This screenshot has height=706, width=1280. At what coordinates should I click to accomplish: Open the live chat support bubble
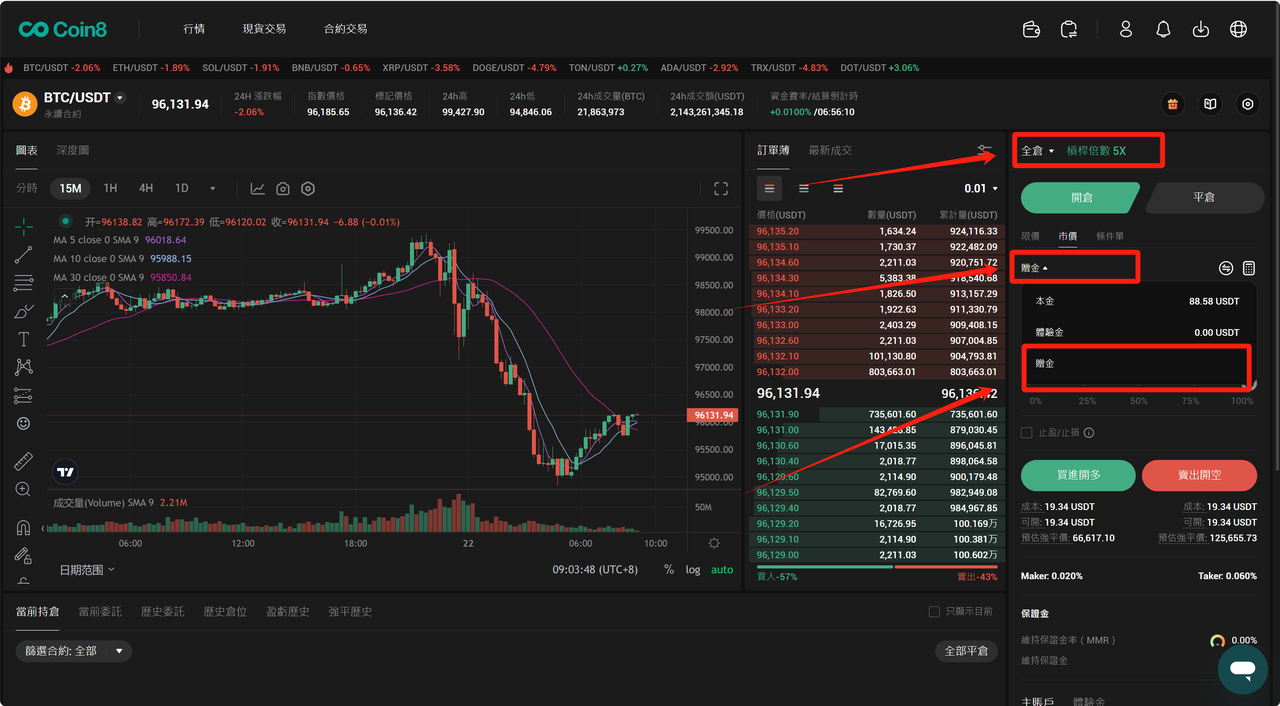1242,669
